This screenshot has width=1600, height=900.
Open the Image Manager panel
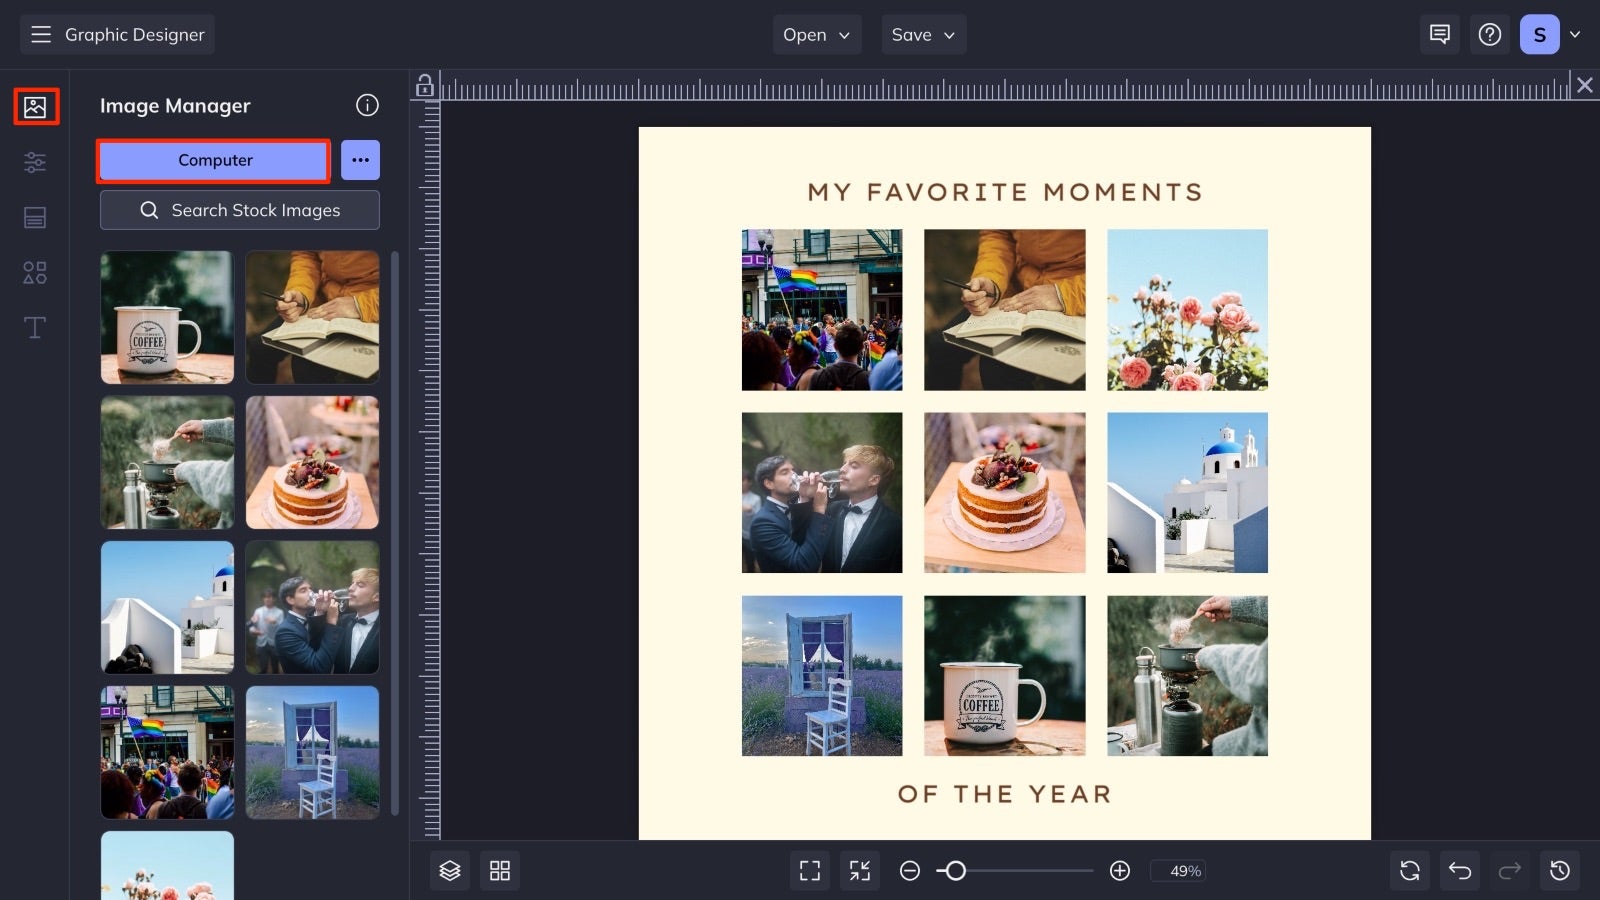pyautogui.click(x=35, y=105)
